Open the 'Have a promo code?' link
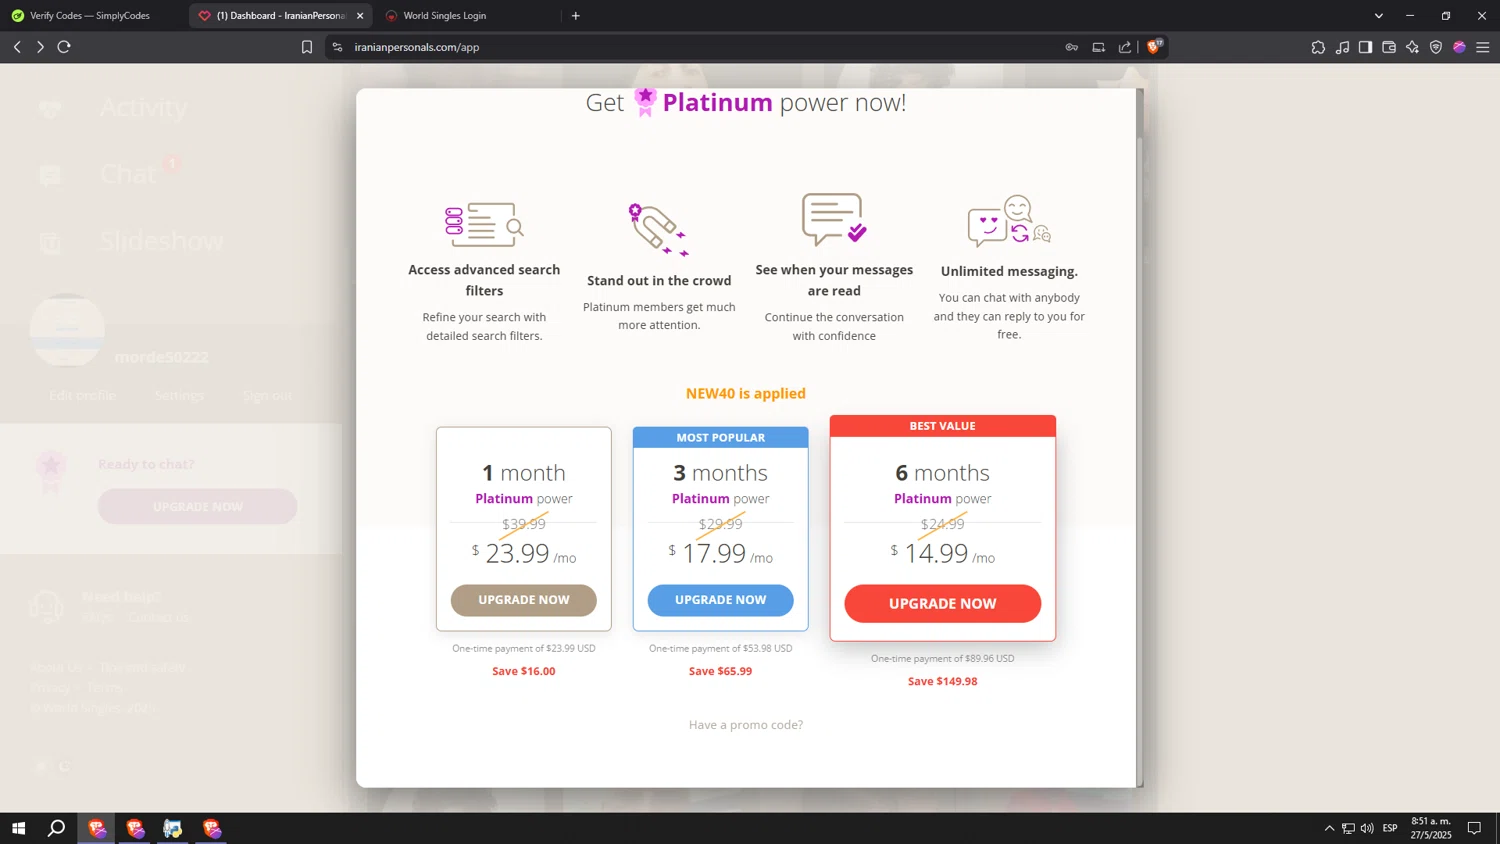Screen dimensions: 1500x844 pos(746,725)
